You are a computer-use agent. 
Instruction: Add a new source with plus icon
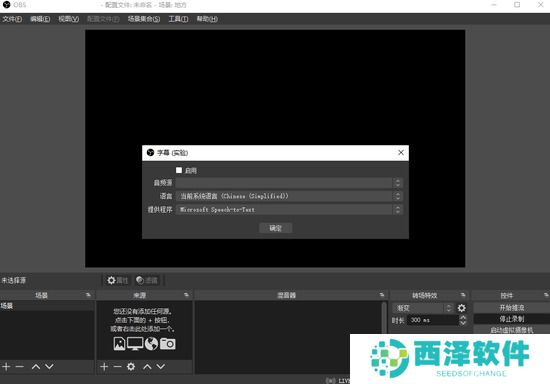click(104, 366)
